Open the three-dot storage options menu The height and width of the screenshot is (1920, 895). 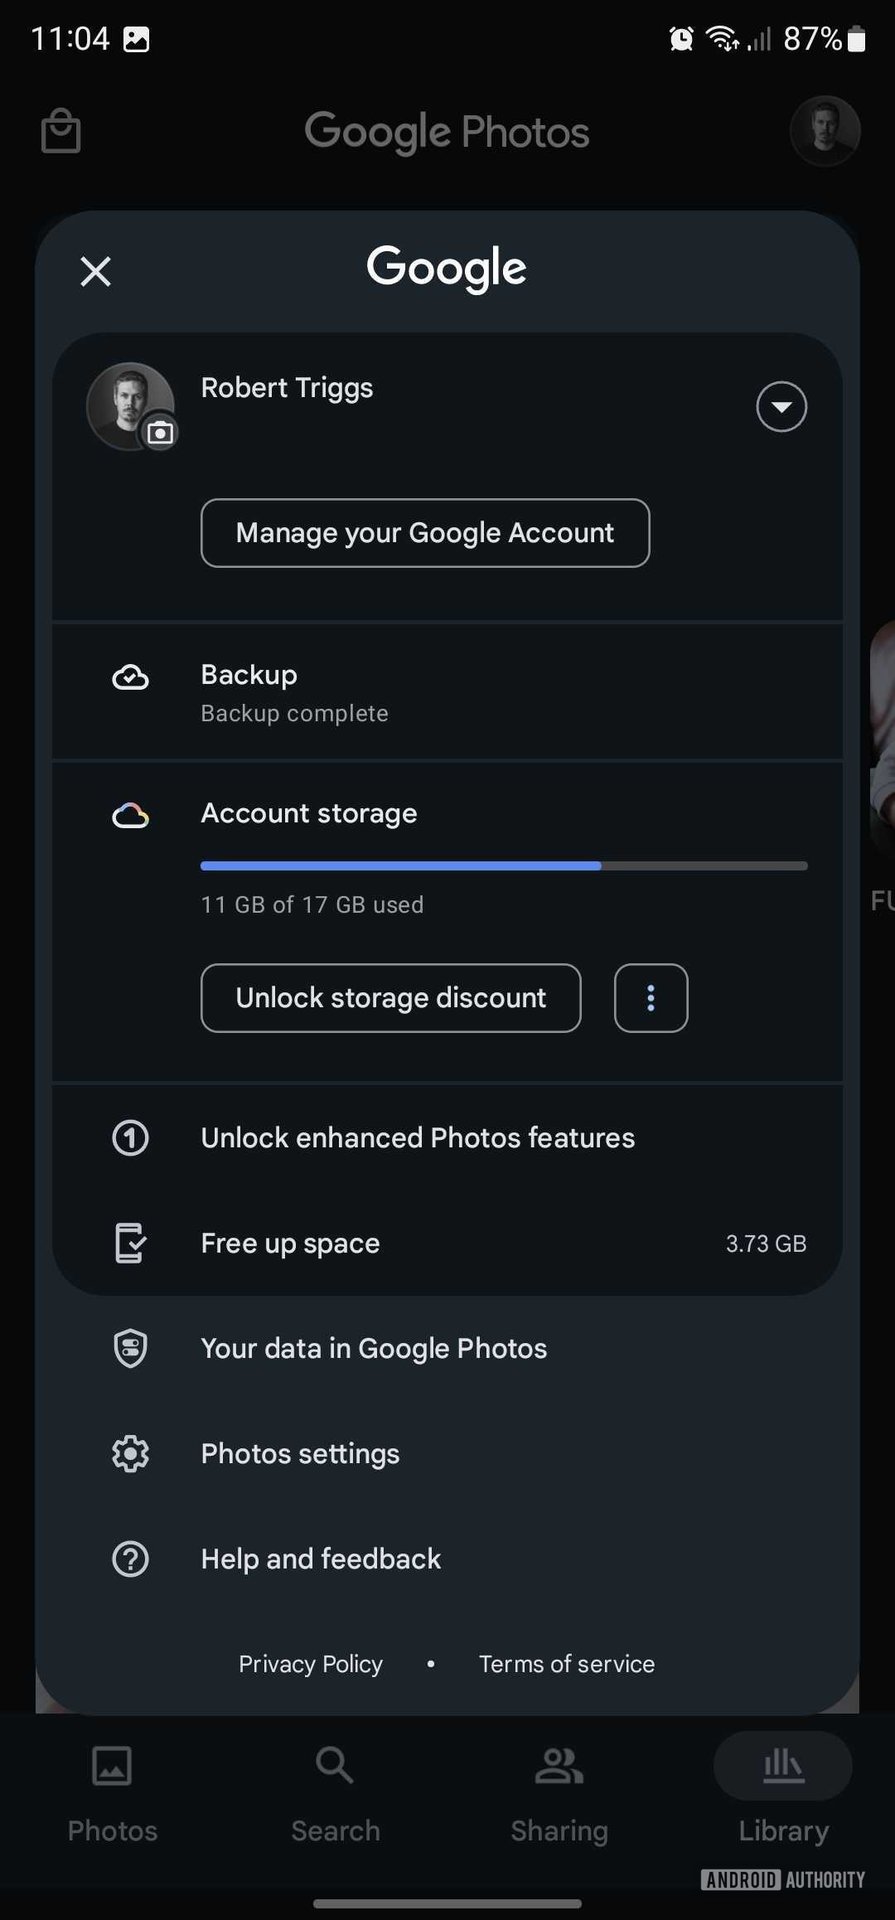(651, 998)
